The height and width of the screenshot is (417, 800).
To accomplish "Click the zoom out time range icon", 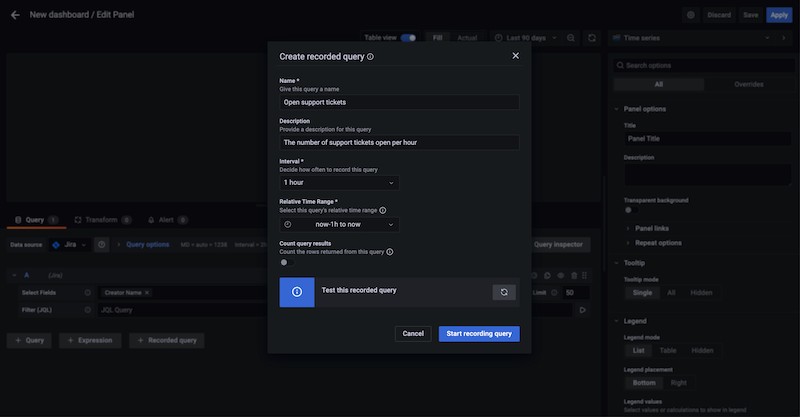I will point(571,38).
